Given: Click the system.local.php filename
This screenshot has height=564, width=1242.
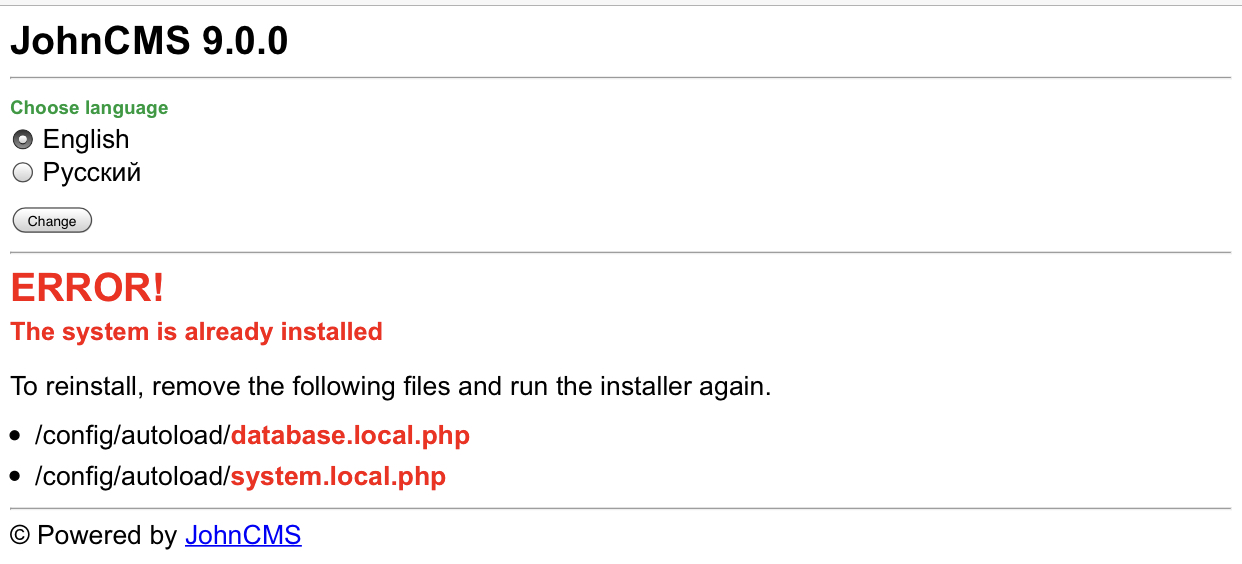Looking at the screenshot, I should pyautogui.click(x=338, y=477).
